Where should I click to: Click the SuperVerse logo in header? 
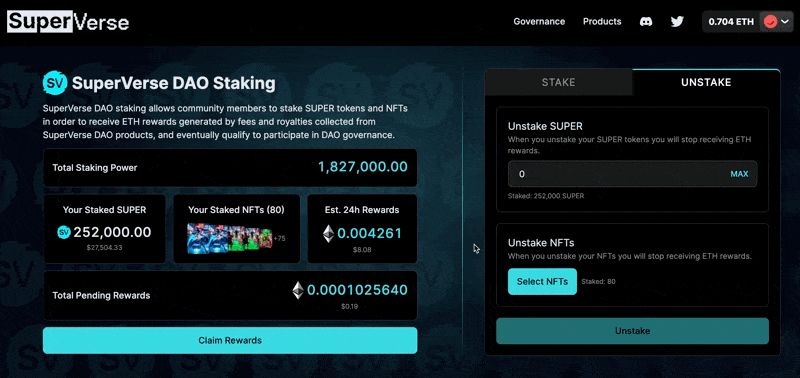coord(68,22)
